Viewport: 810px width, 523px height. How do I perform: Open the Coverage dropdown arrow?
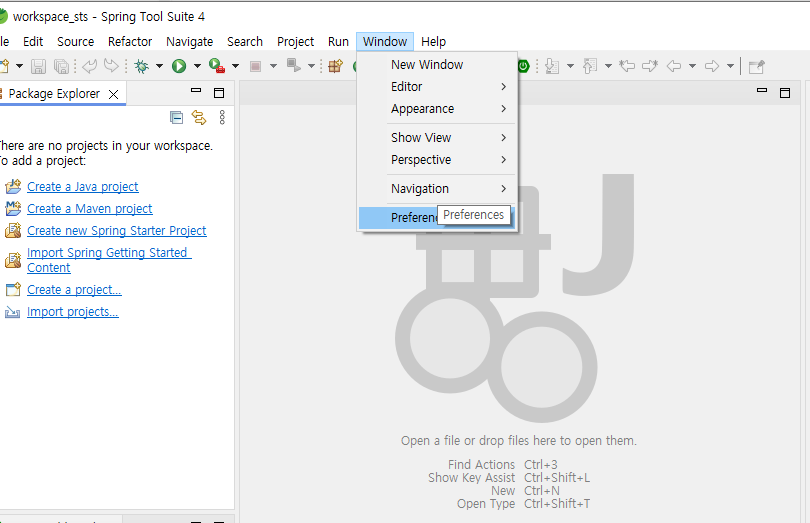(x=235, y=66)
